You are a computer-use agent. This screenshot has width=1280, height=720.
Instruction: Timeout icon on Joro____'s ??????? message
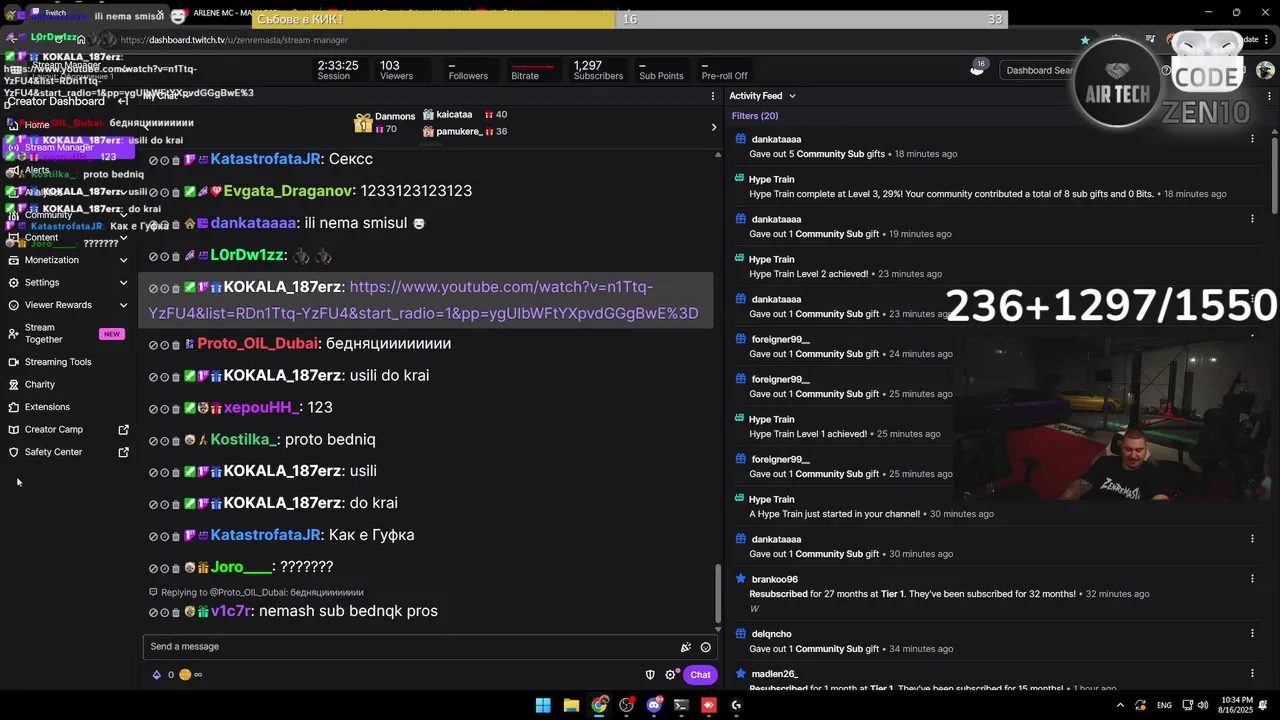pos(165,568)
